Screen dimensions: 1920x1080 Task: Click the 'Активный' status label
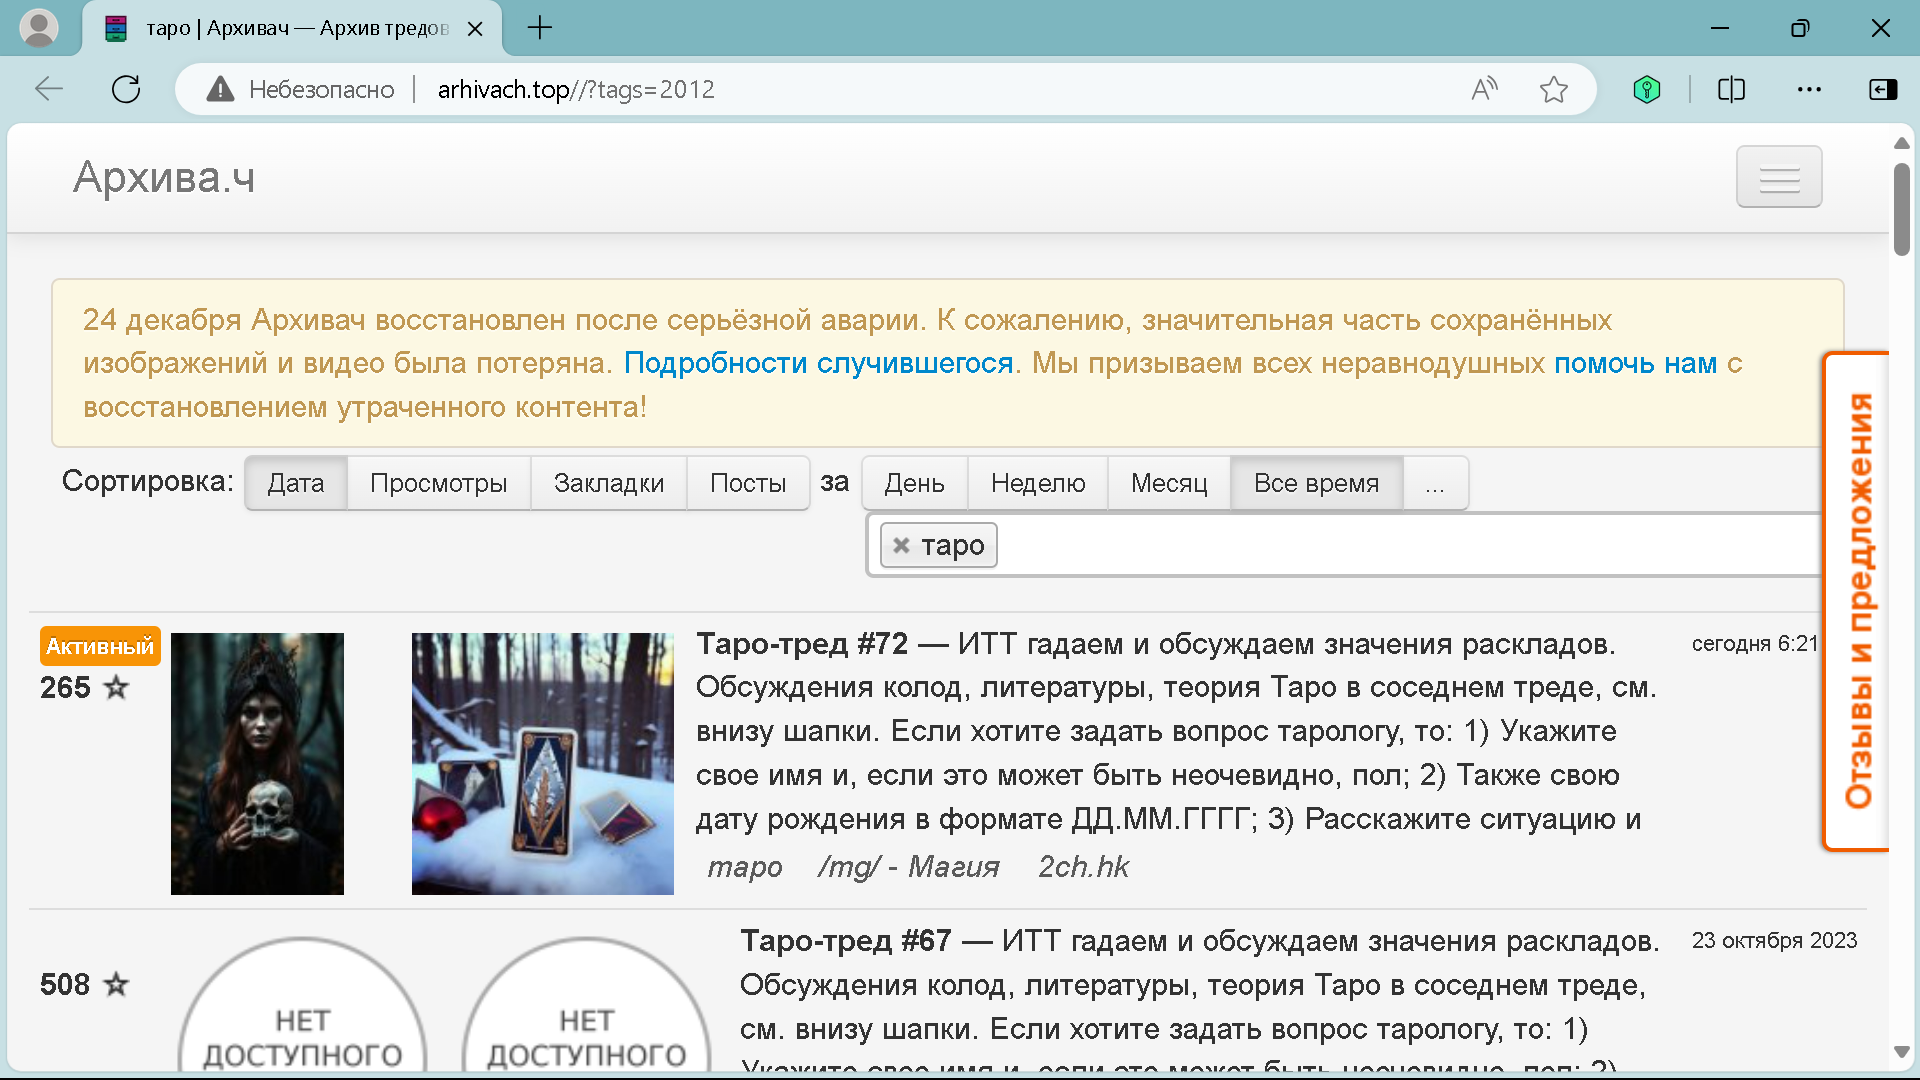click(100, 646)
